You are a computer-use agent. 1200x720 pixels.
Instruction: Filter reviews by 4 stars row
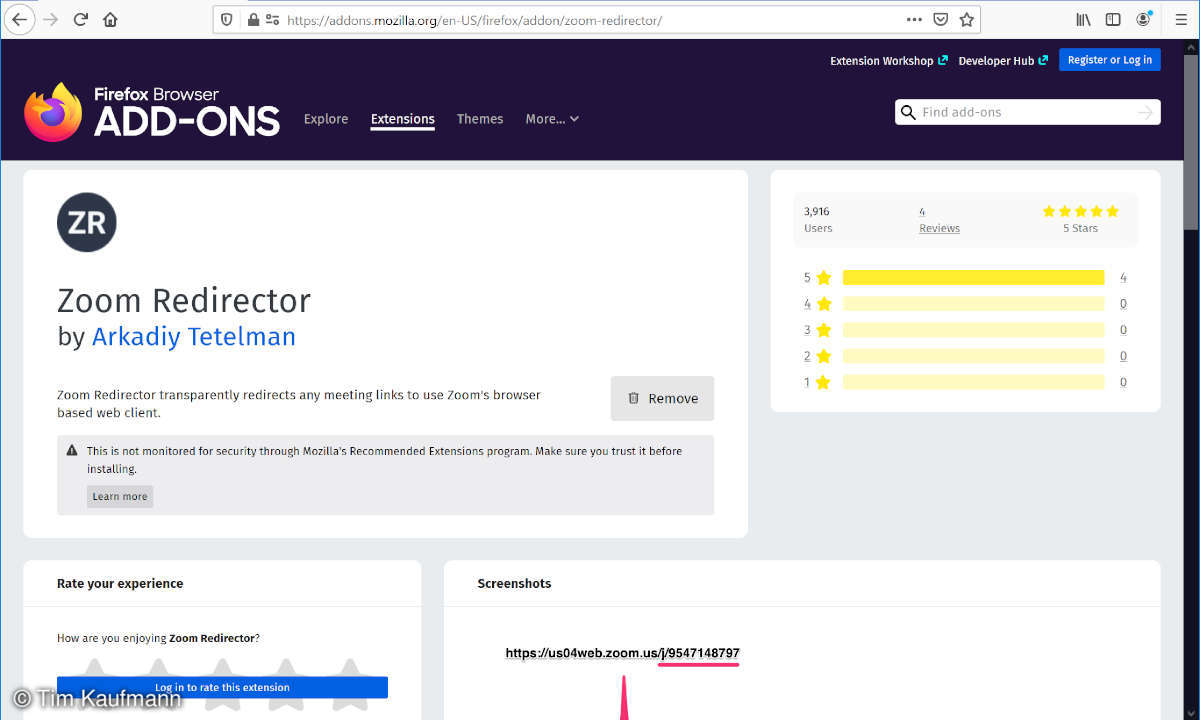(x=965, y=304)
